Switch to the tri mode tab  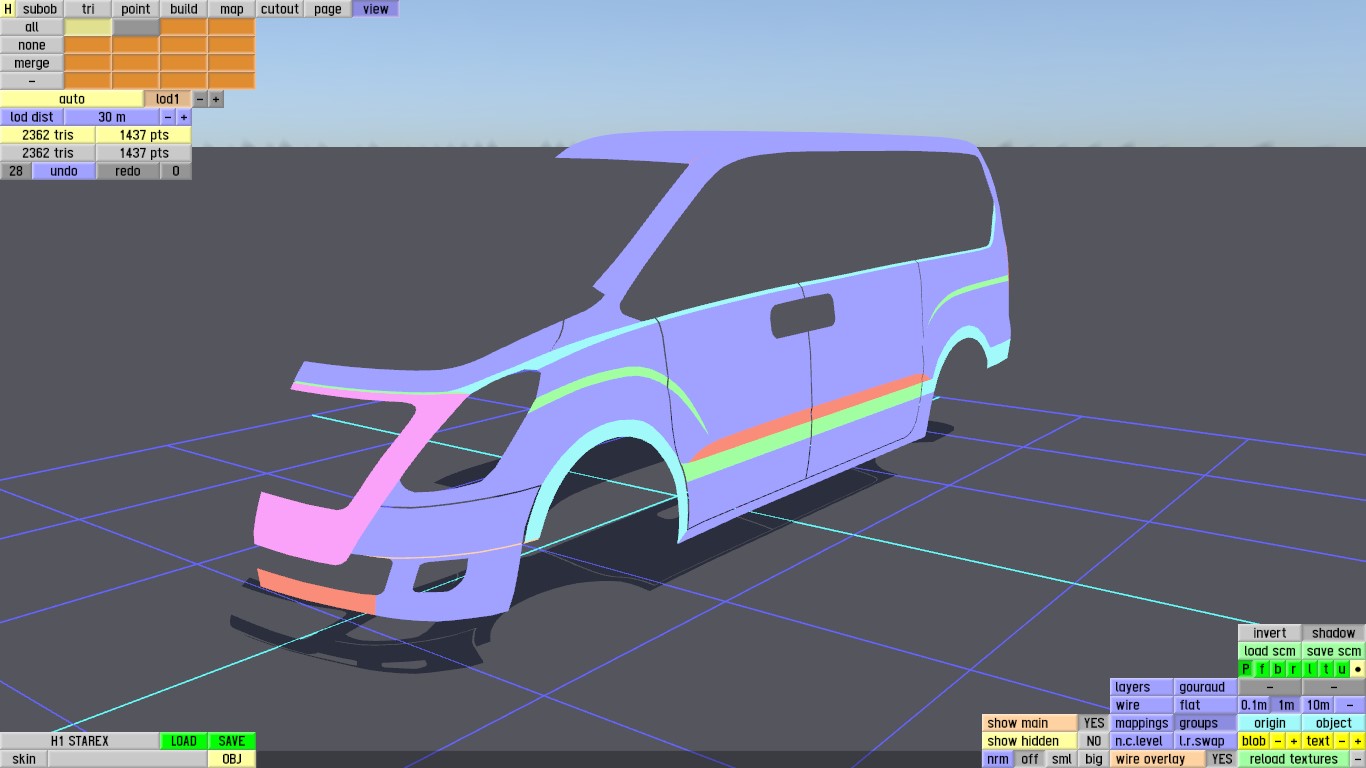click(88, 9)
